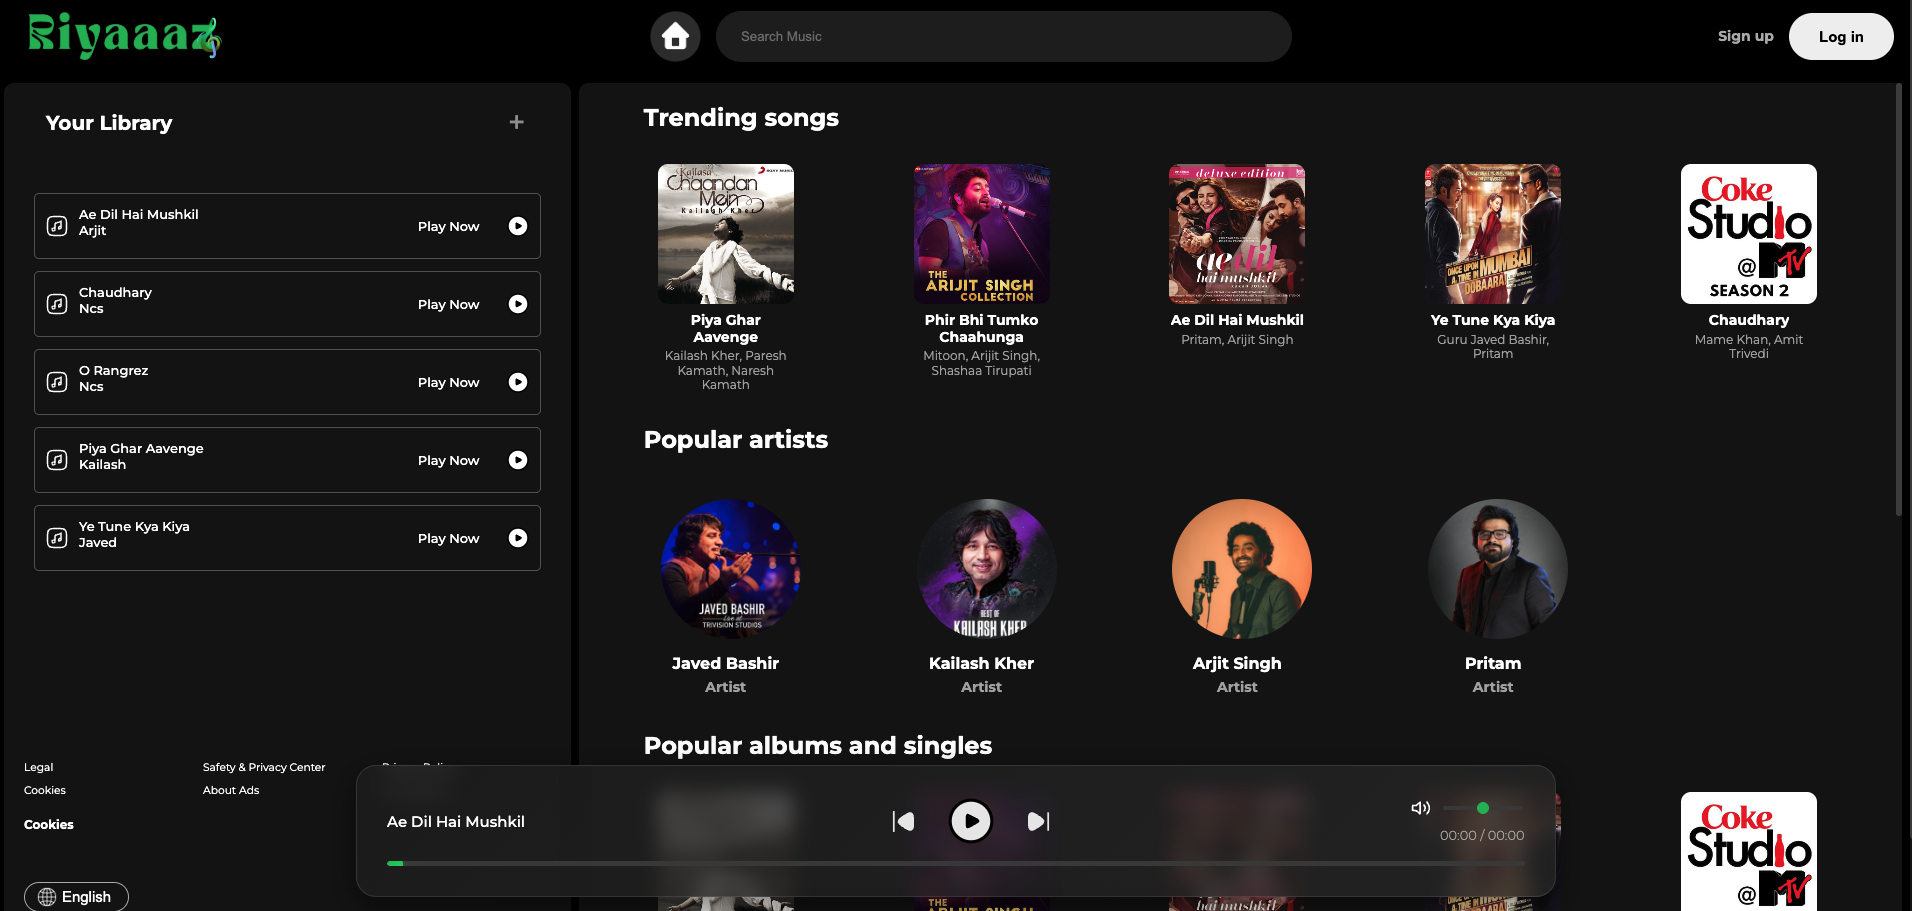Click 'Arjit Singh' artist name
1912x911 pixels.
tap(1237, 663)
